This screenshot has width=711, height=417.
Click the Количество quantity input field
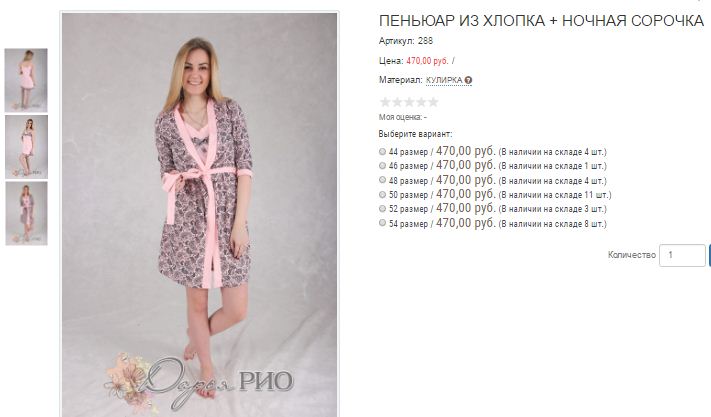(x=682, y=255)
